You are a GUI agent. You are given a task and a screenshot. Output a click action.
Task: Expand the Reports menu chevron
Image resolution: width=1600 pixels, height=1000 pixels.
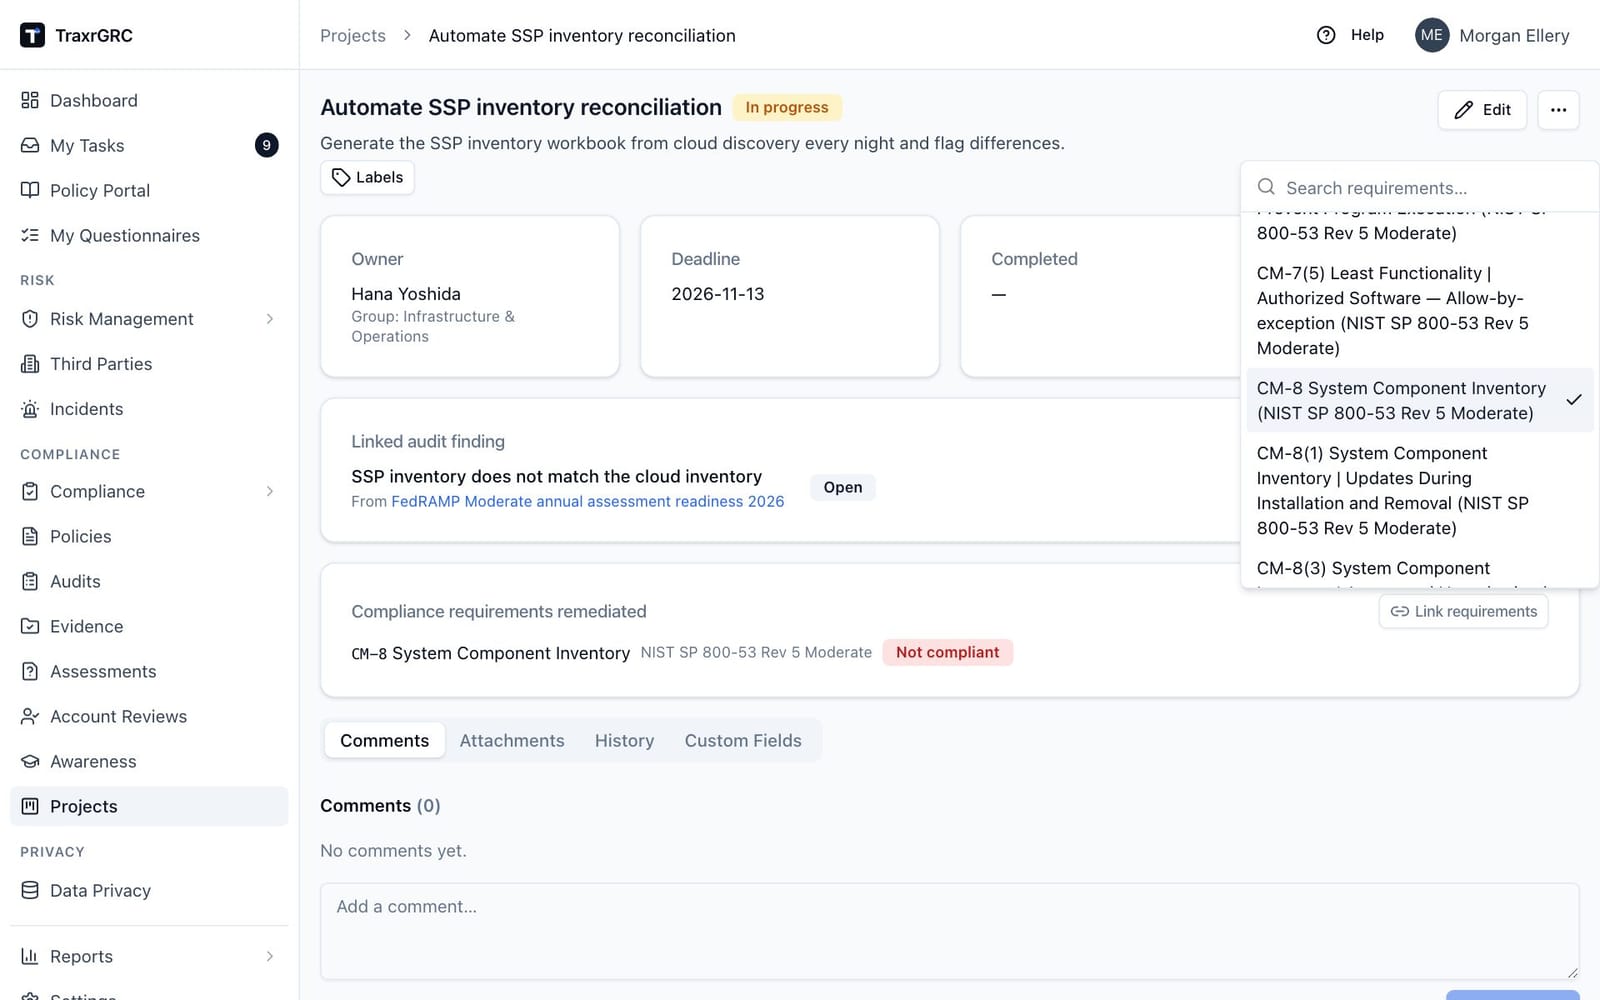270,956
